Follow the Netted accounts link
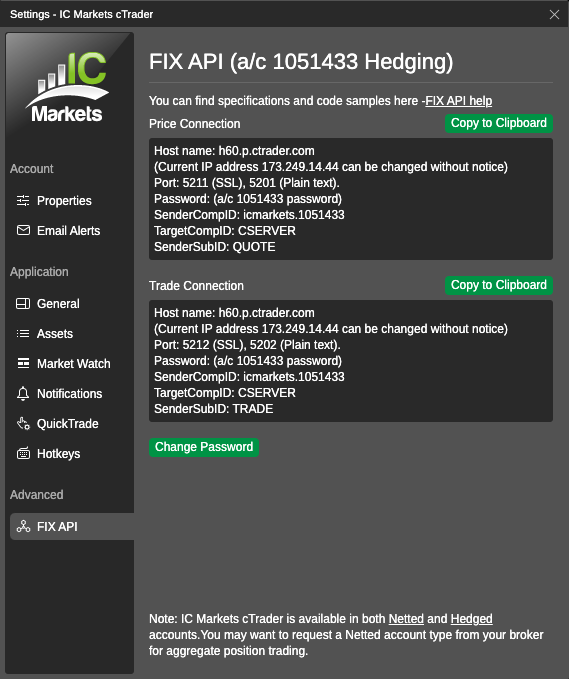The width and height of the screenshot is (569, 679). pos(406,619)
